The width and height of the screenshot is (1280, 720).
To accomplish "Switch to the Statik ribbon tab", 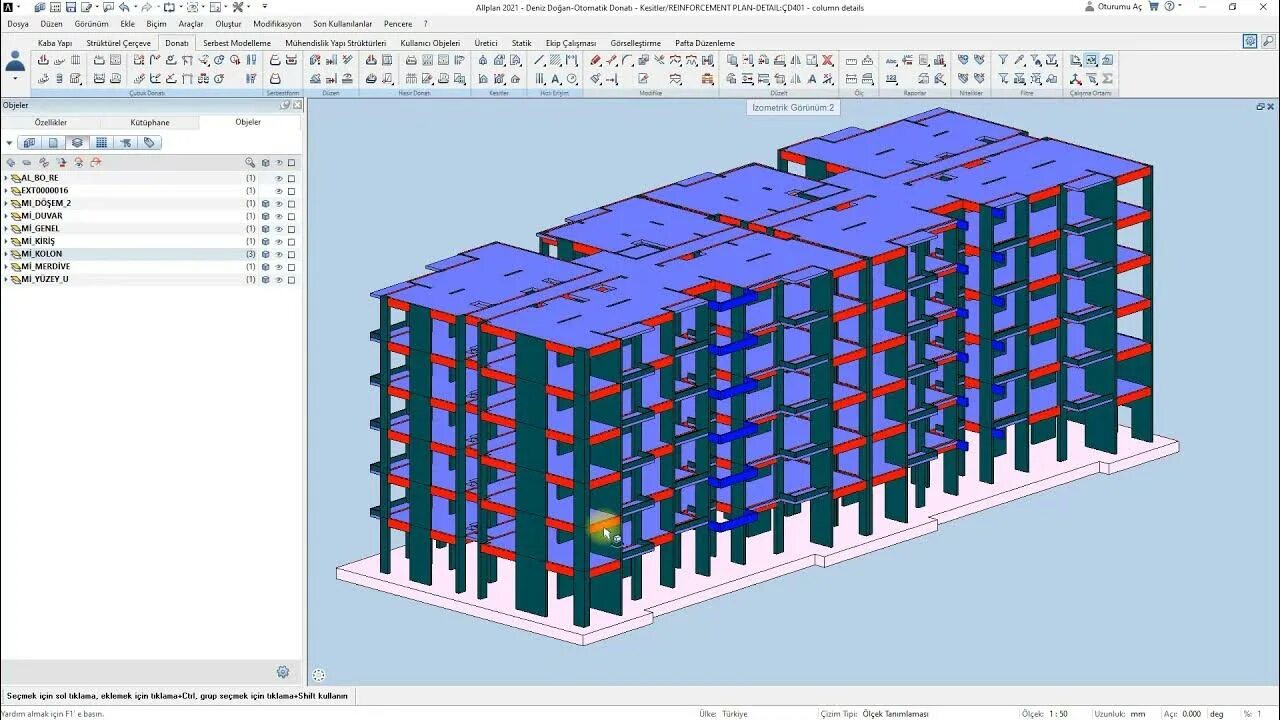I will (522, 43).
